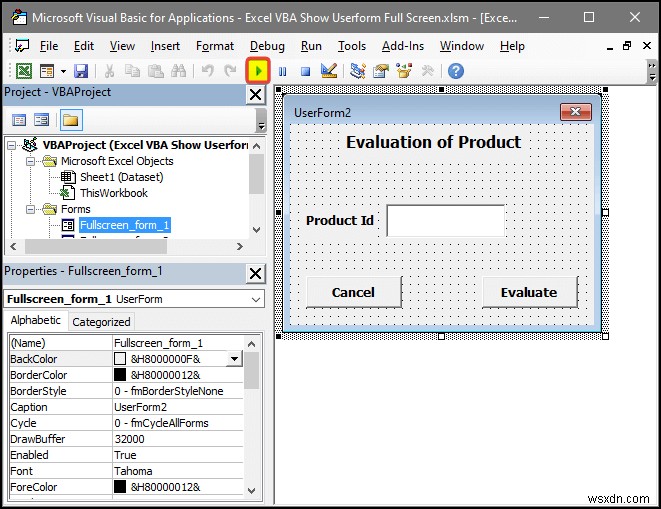The image size is (661, 509).
Task: Select Fullscreen_form_1 in the project tree
Action: (124, 225)
